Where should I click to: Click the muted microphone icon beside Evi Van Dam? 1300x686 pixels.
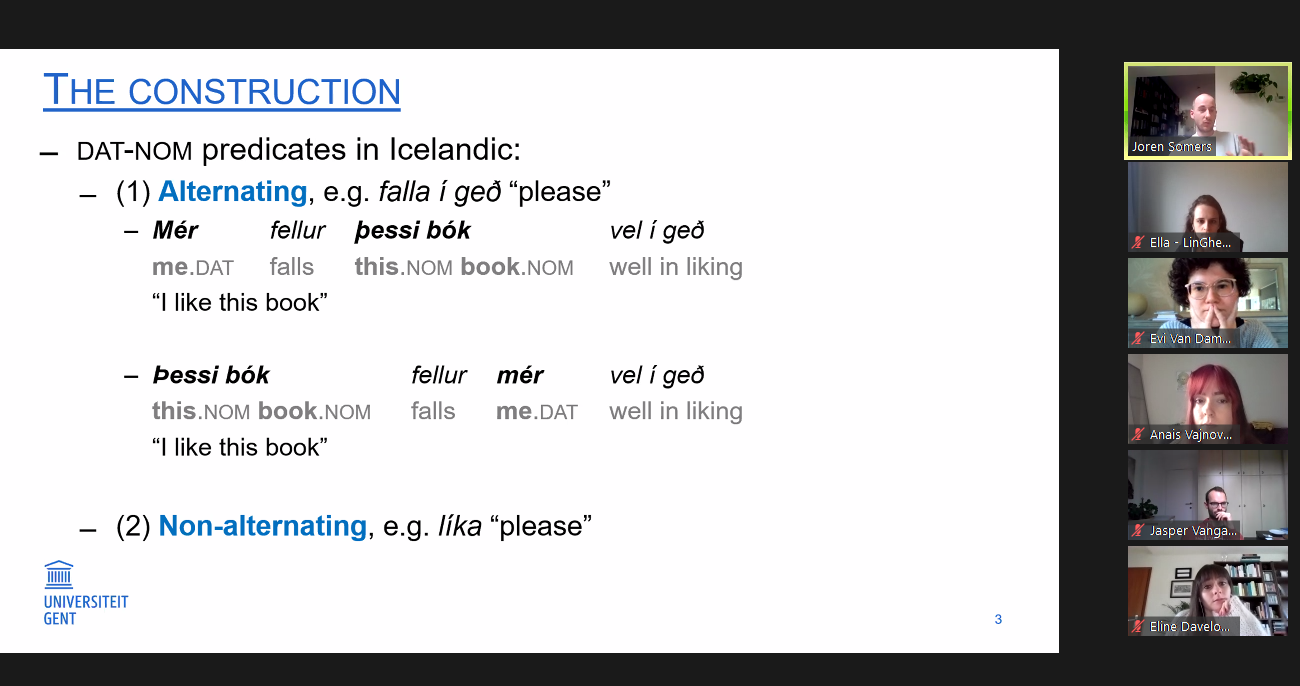tap(1138, 339)
